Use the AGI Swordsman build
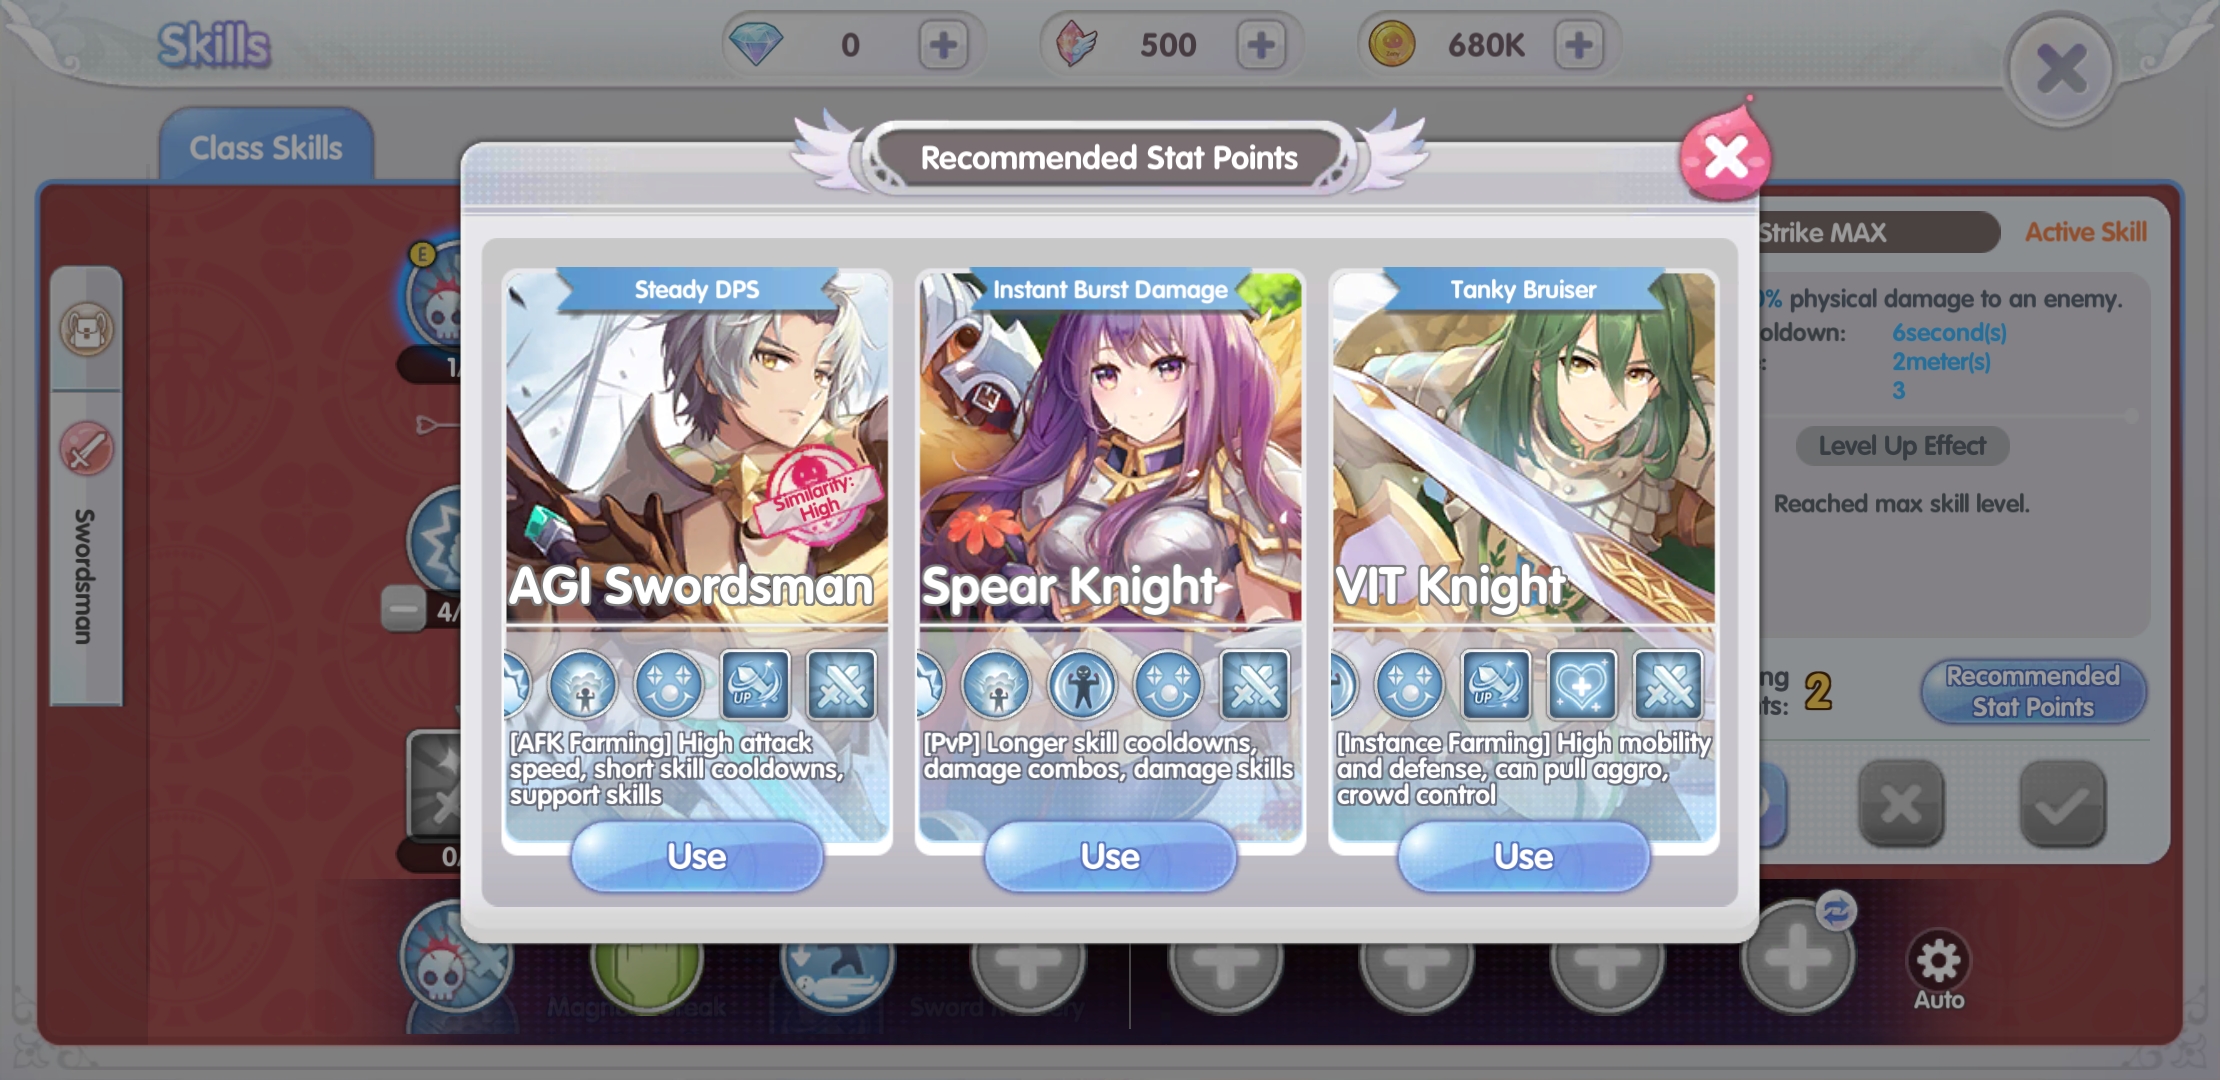Image resolution: width=2220 pixels, height=1080 pixels. 697,856
